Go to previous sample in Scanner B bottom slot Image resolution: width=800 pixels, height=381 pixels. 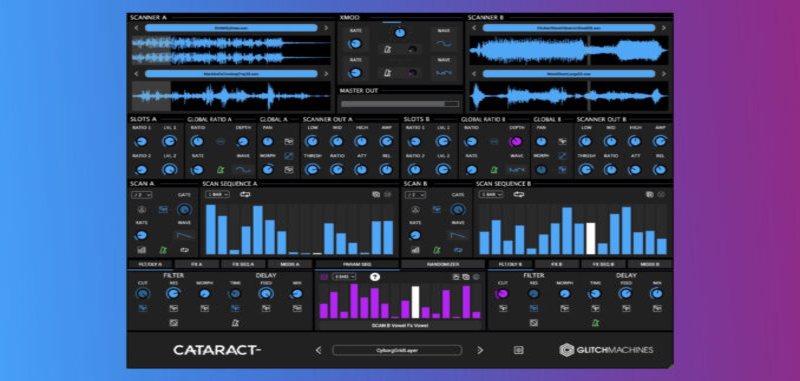[474, 74]
